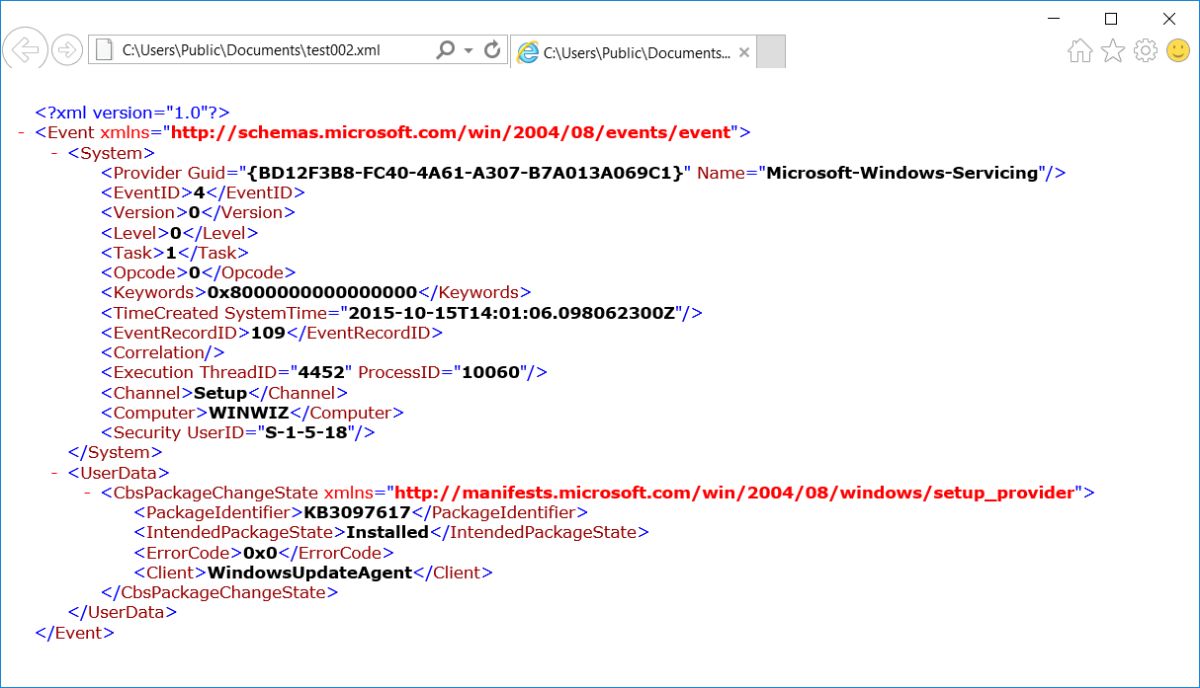Click the closing CbsPackageChangeState tag

pyautogui.click(x=219, y=593)
